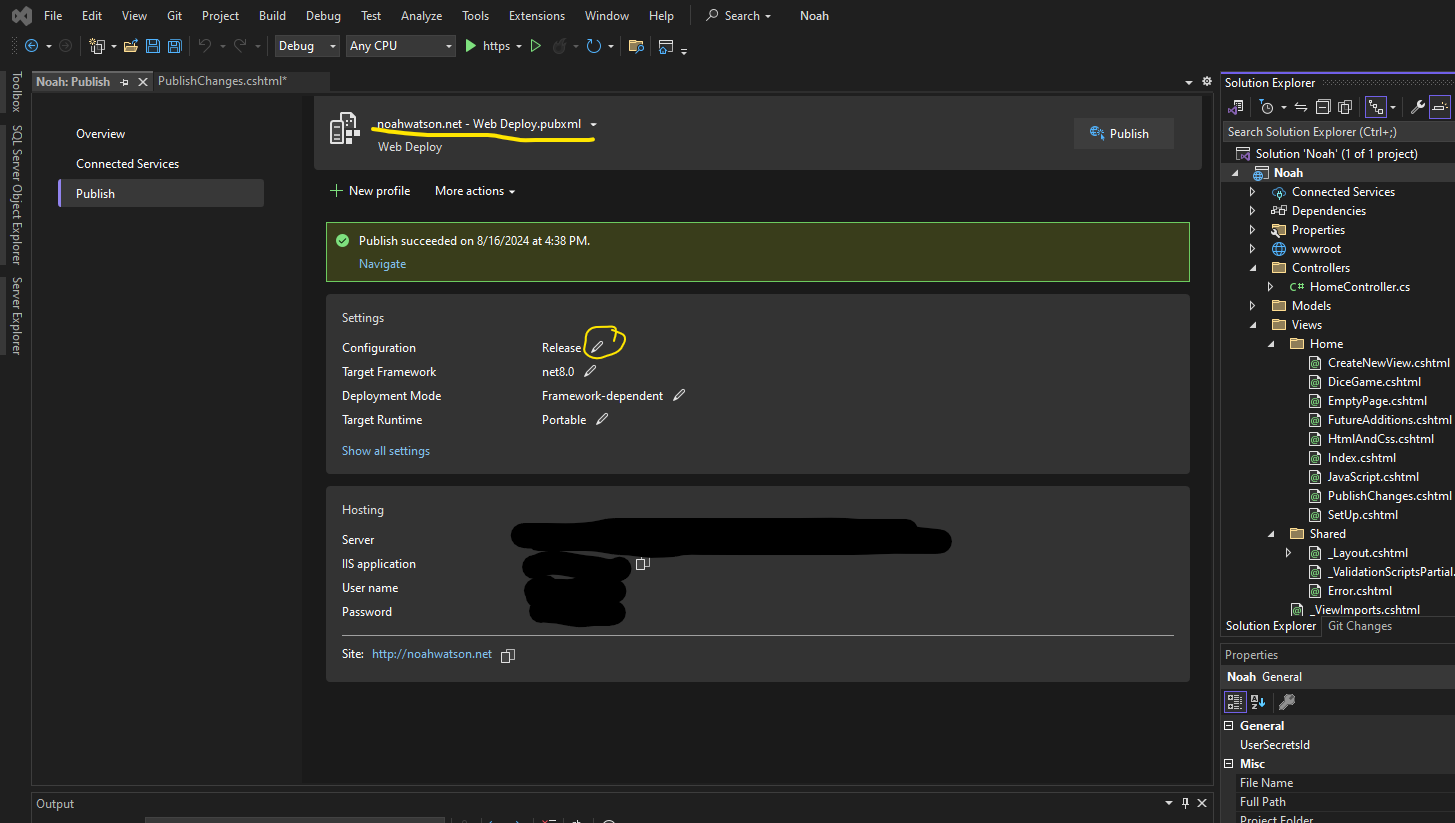This screenshot has width=1455, height=823.
Task: Copy the site URL with its copy icon
Action: (508, 655)
